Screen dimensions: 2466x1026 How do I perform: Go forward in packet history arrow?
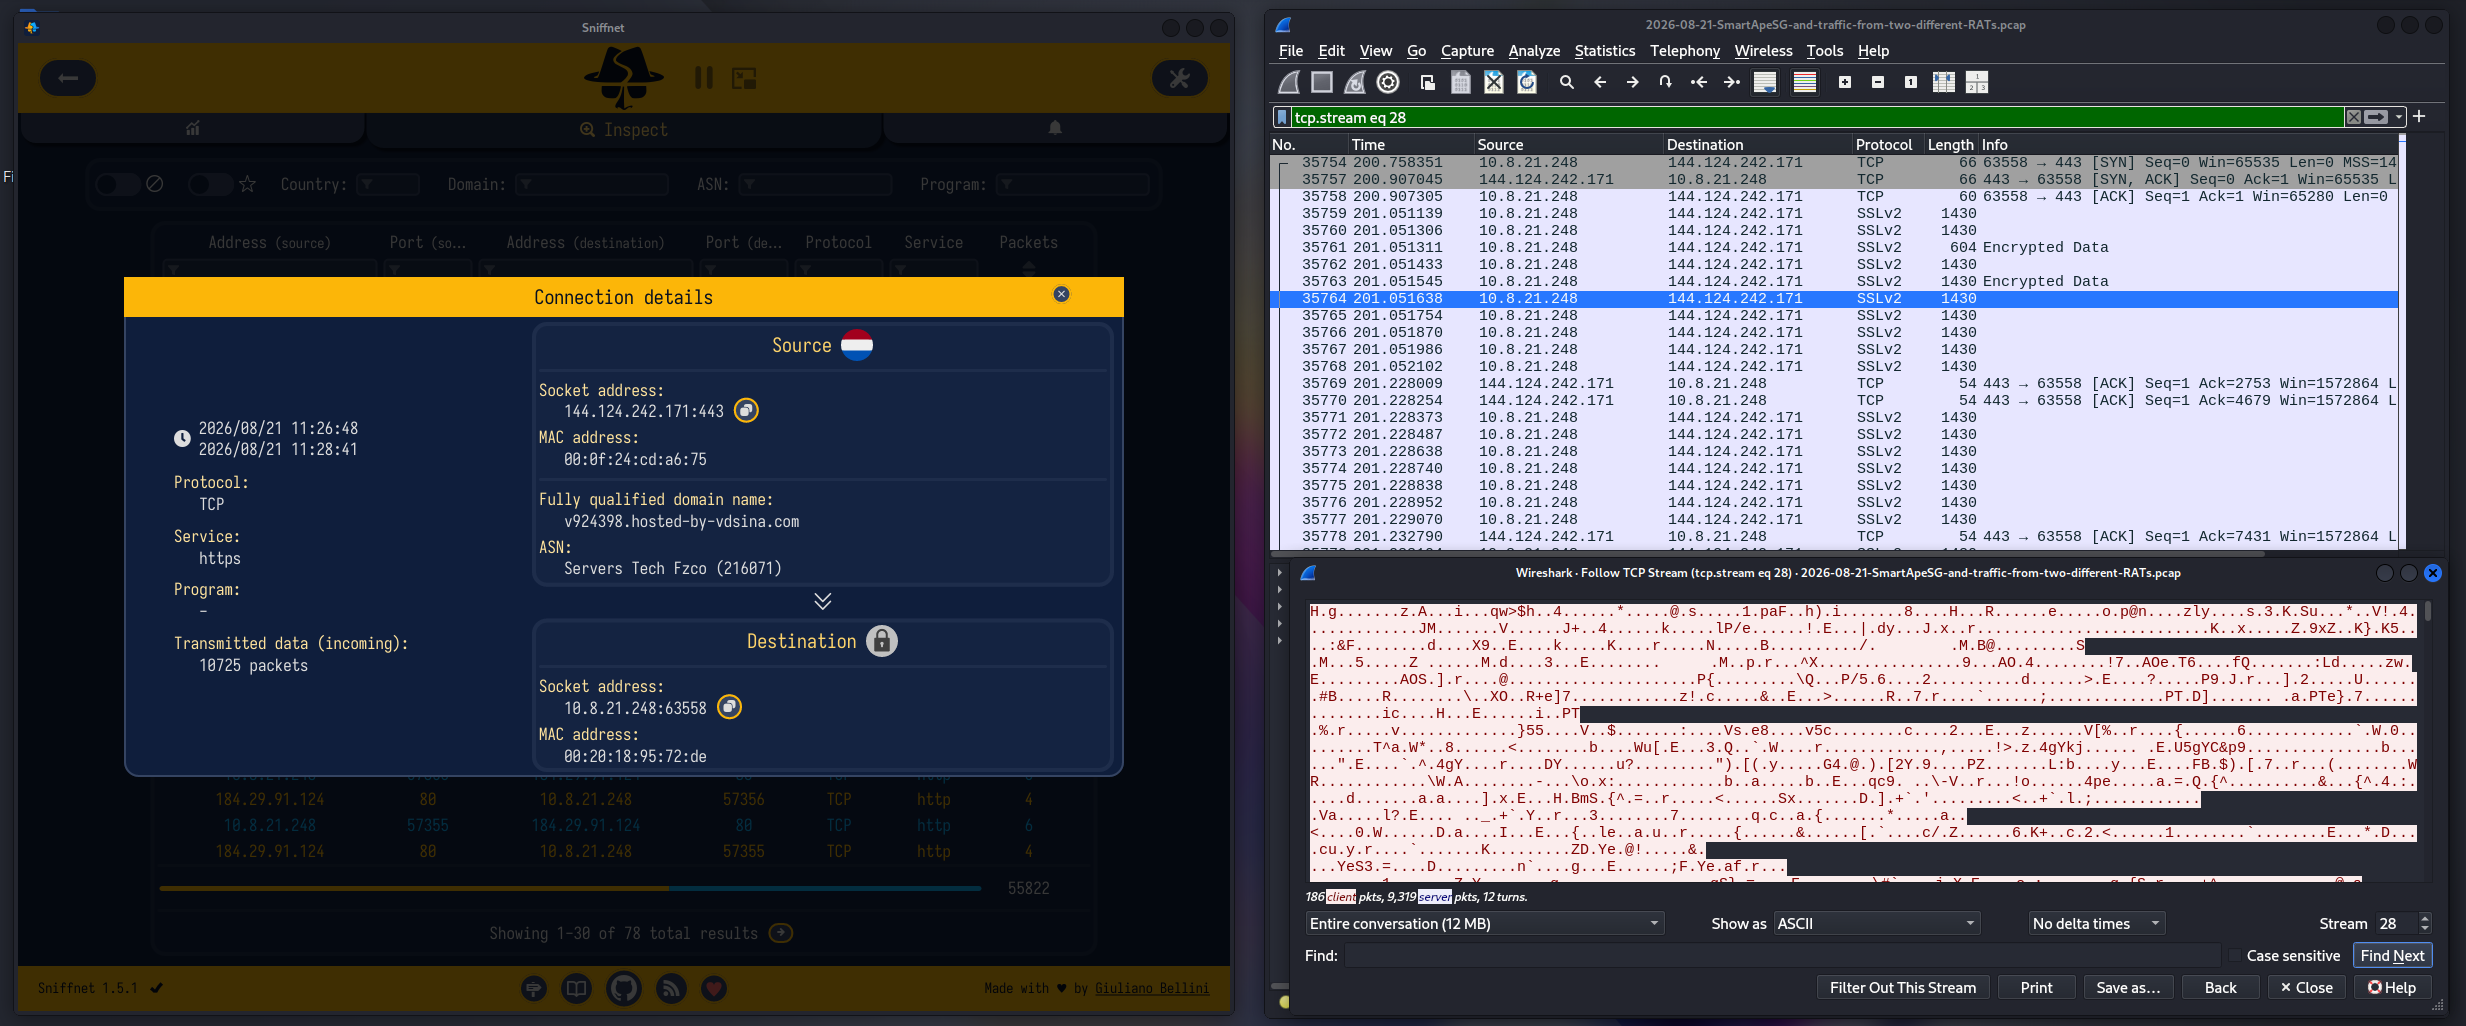[1633, 83]
